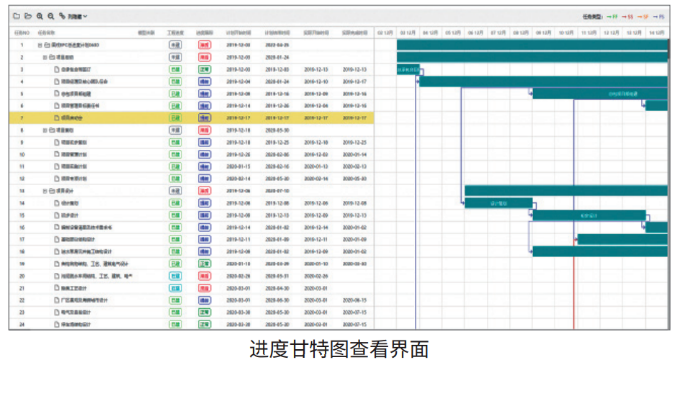Image resolution: width=682 pixels, height=394 pixels.
Task: Click the file icon in row 10
Action: click(x=57, y=154)
